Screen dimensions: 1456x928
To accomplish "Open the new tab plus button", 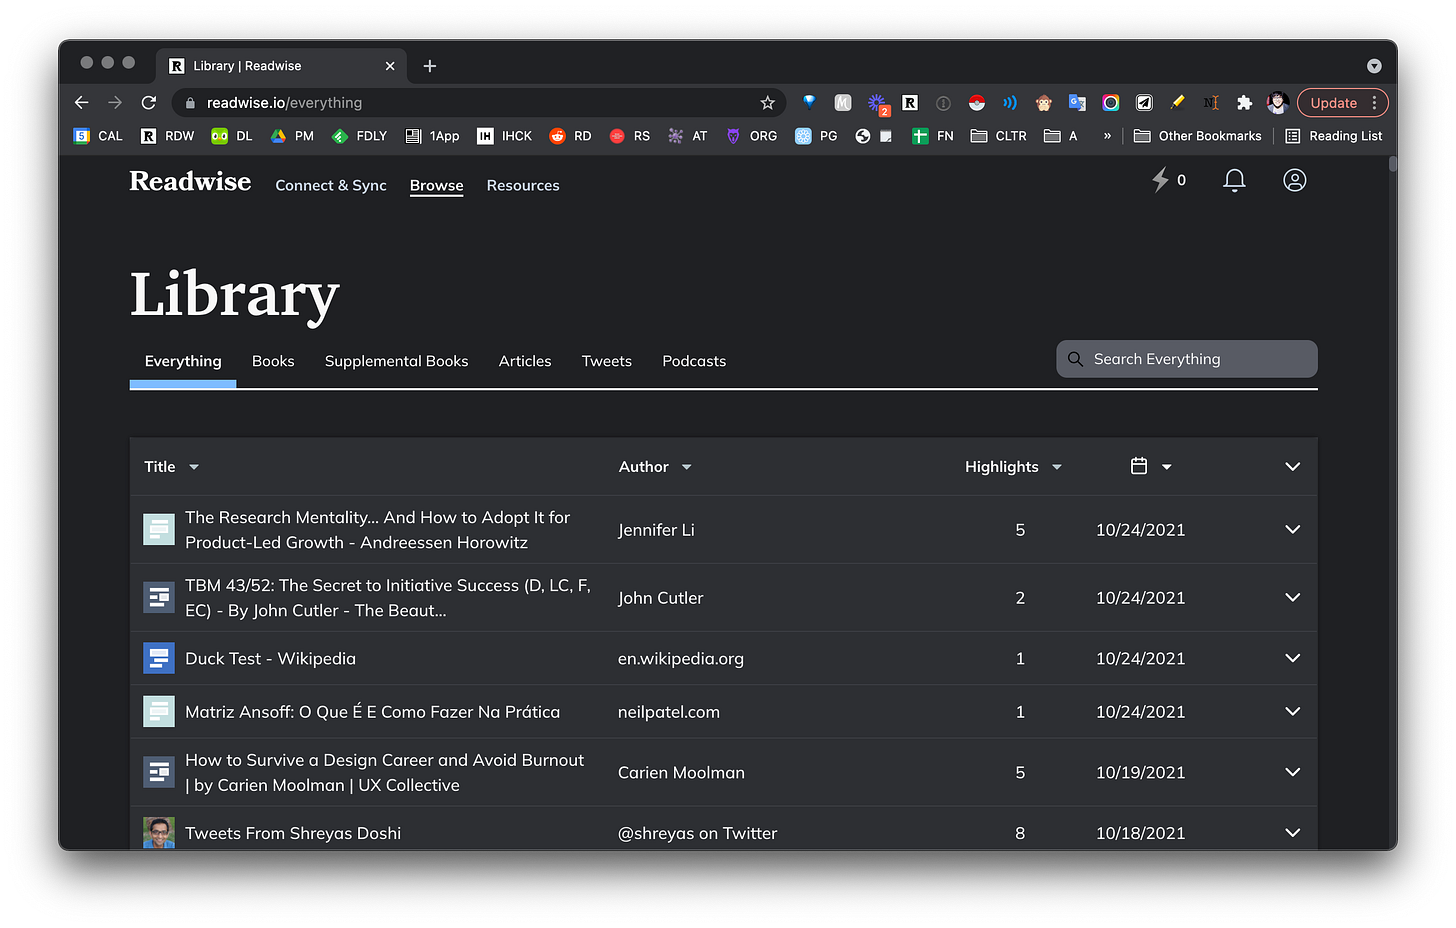I will [x=430, y=66].
